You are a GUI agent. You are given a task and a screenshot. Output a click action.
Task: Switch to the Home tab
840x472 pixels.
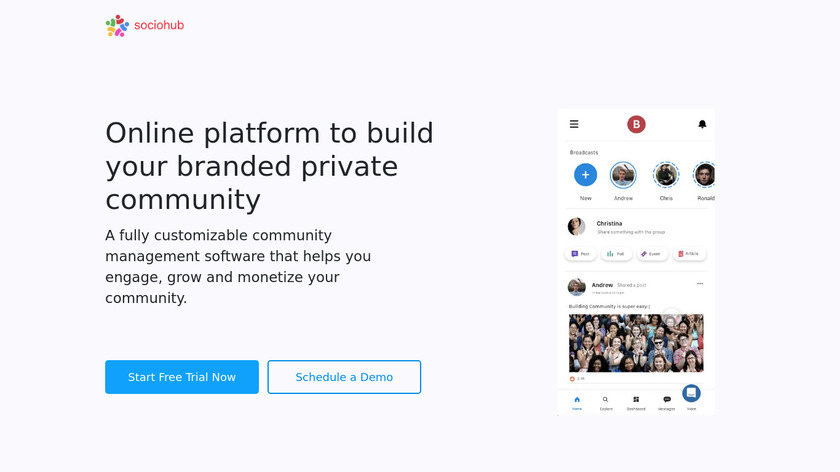577,402
